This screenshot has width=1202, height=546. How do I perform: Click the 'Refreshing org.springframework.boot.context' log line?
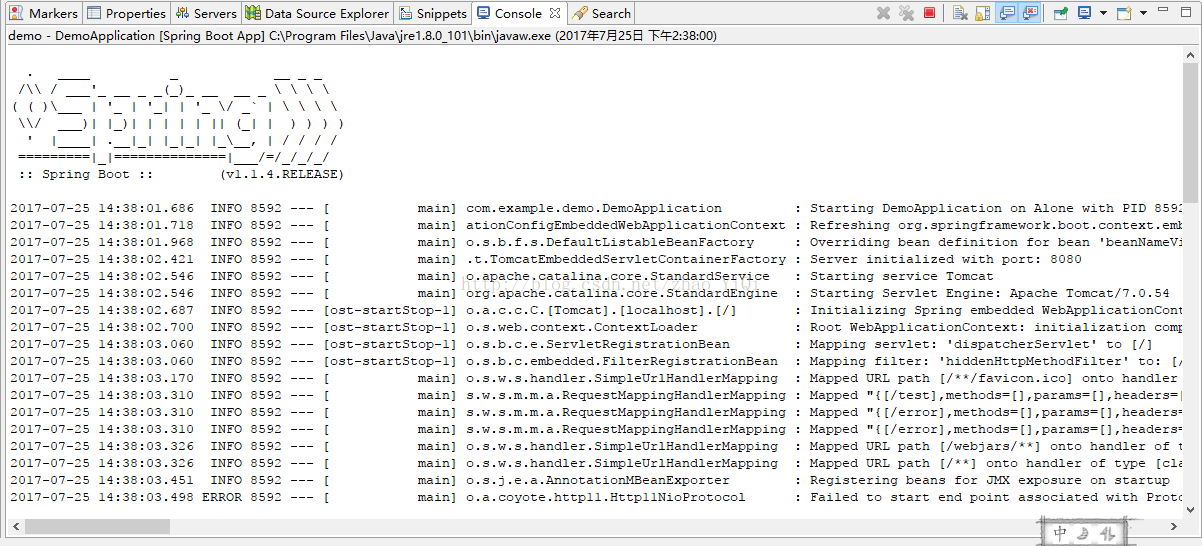point(596,225)
